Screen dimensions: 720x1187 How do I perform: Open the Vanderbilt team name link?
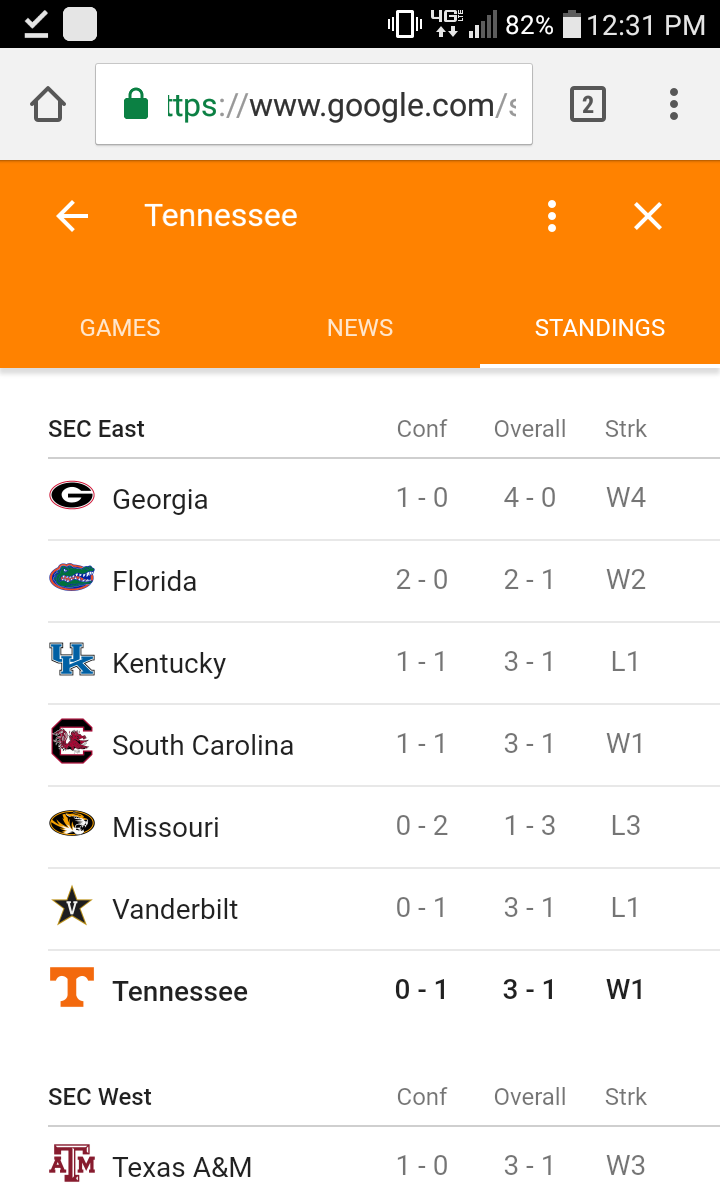(x=176, y=909)
